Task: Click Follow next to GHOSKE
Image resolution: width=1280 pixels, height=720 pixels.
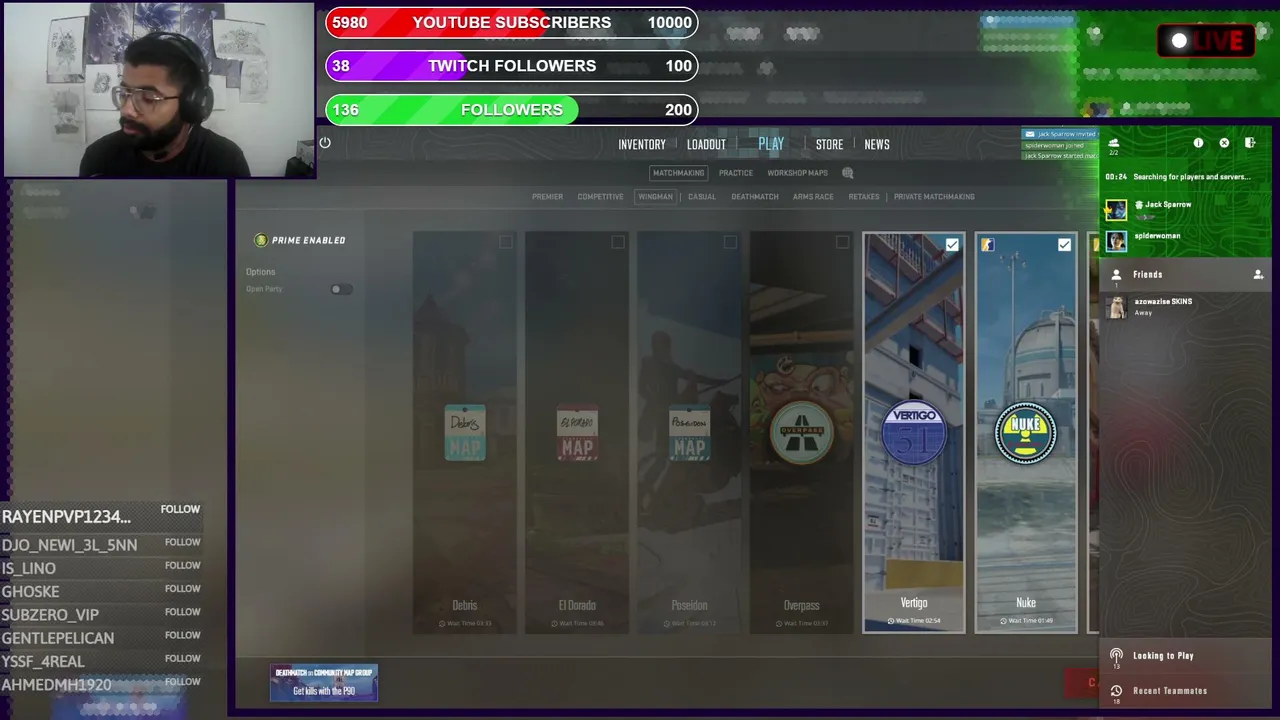Action: (x=183, y=589)
